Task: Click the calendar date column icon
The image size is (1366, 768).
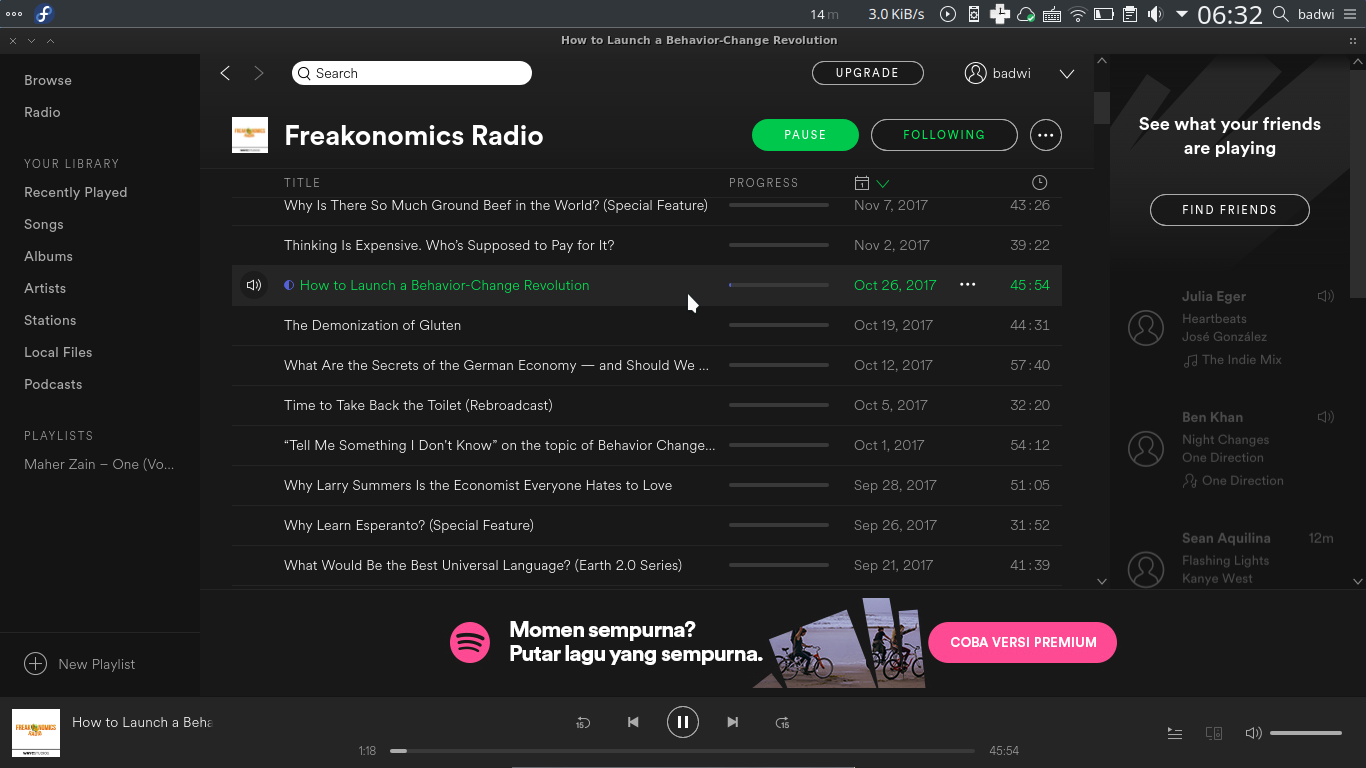Action: pos(862,183)
